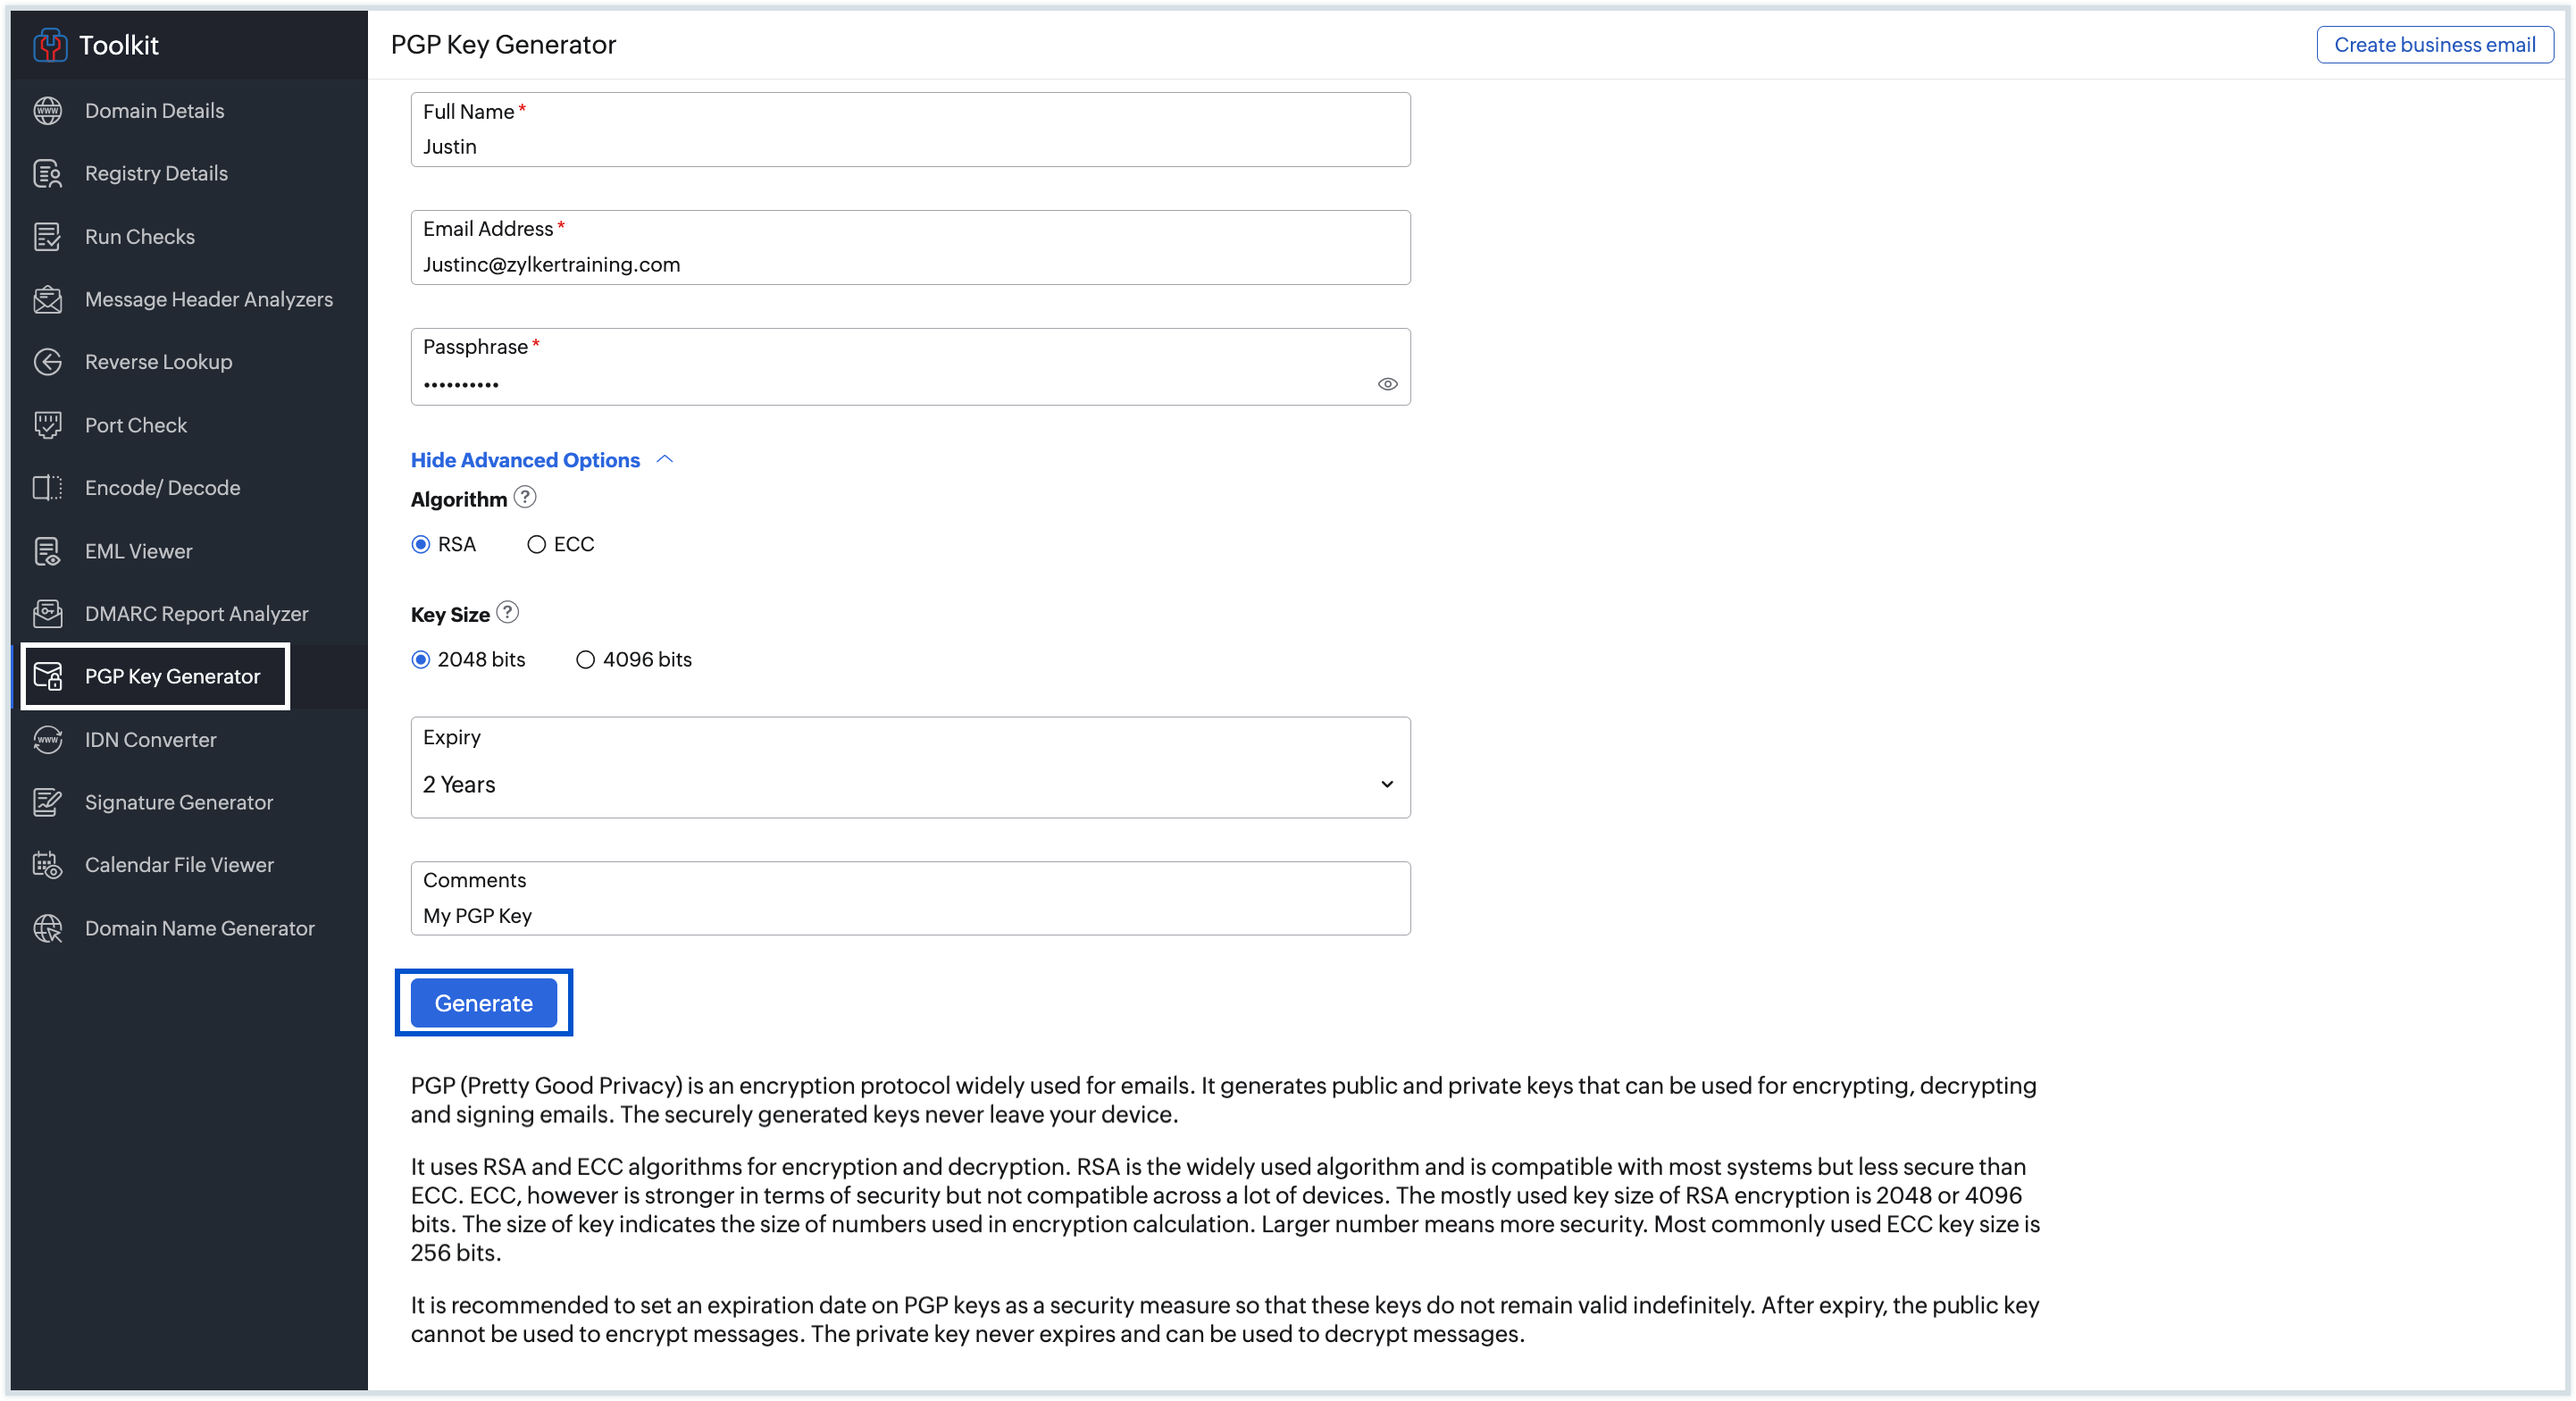2576x1401 pixels.
Task: Click into the Comments text field
Action: [909, 915]
